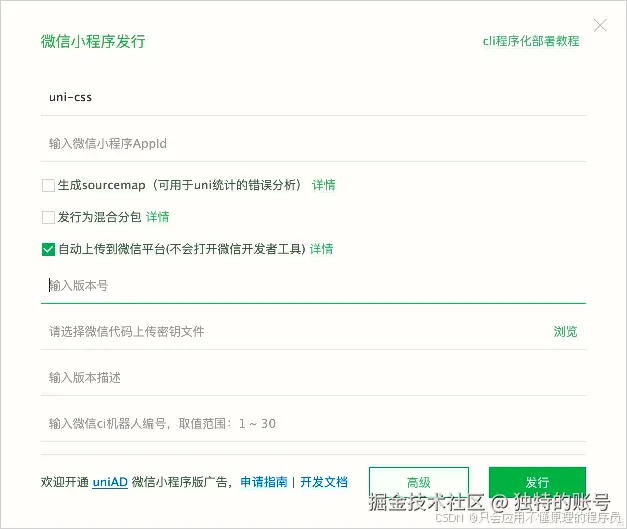The width and height of the screenshot is (627, 529).
Task: Open the uniAD link
Action: (110, 482)
